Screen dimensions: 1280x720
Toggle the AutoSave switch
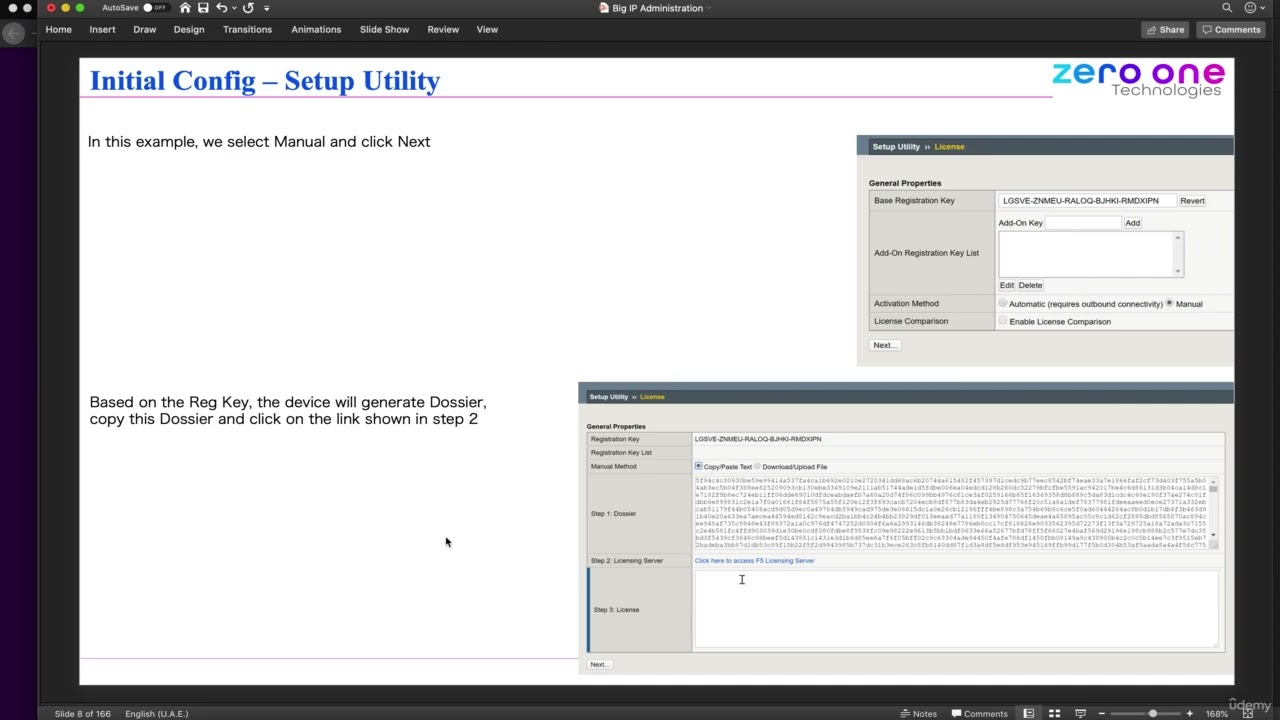[x=155, y=8]
